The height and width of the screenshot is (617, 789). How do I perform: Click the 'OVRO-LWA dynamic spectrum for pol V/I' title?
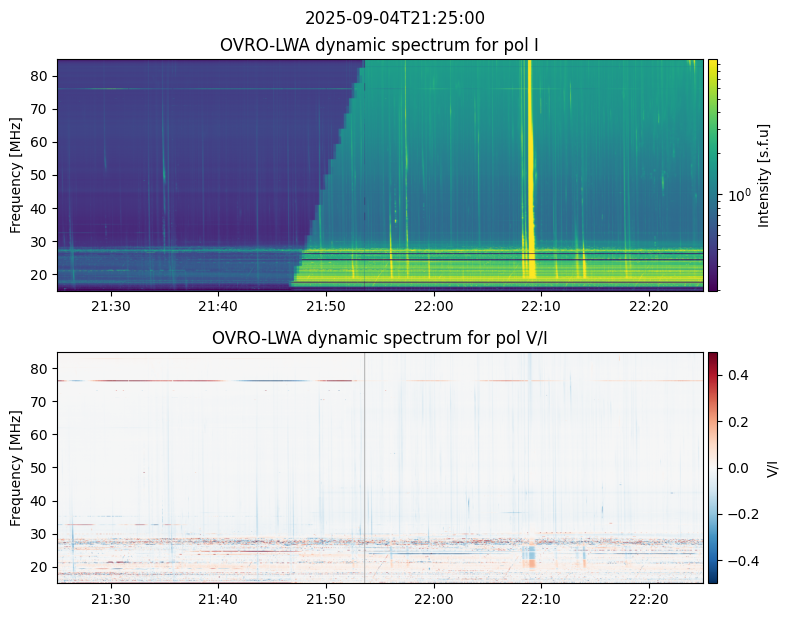point(380,338)
